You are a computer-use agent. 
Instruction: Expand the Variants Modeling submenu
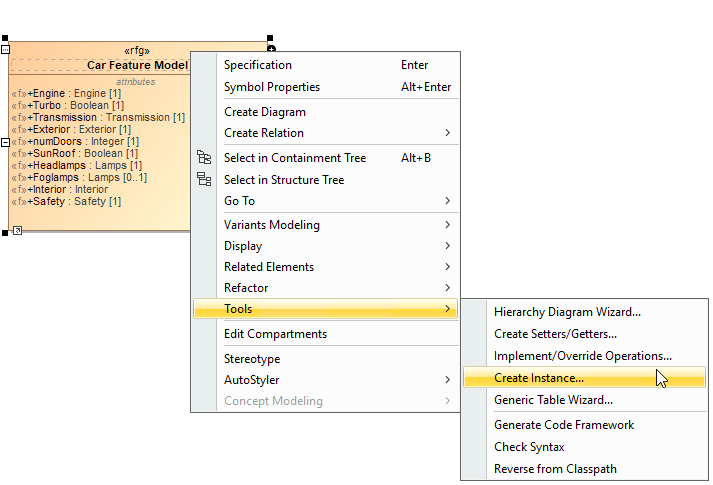pyautogui.click(x=447, y=225)
